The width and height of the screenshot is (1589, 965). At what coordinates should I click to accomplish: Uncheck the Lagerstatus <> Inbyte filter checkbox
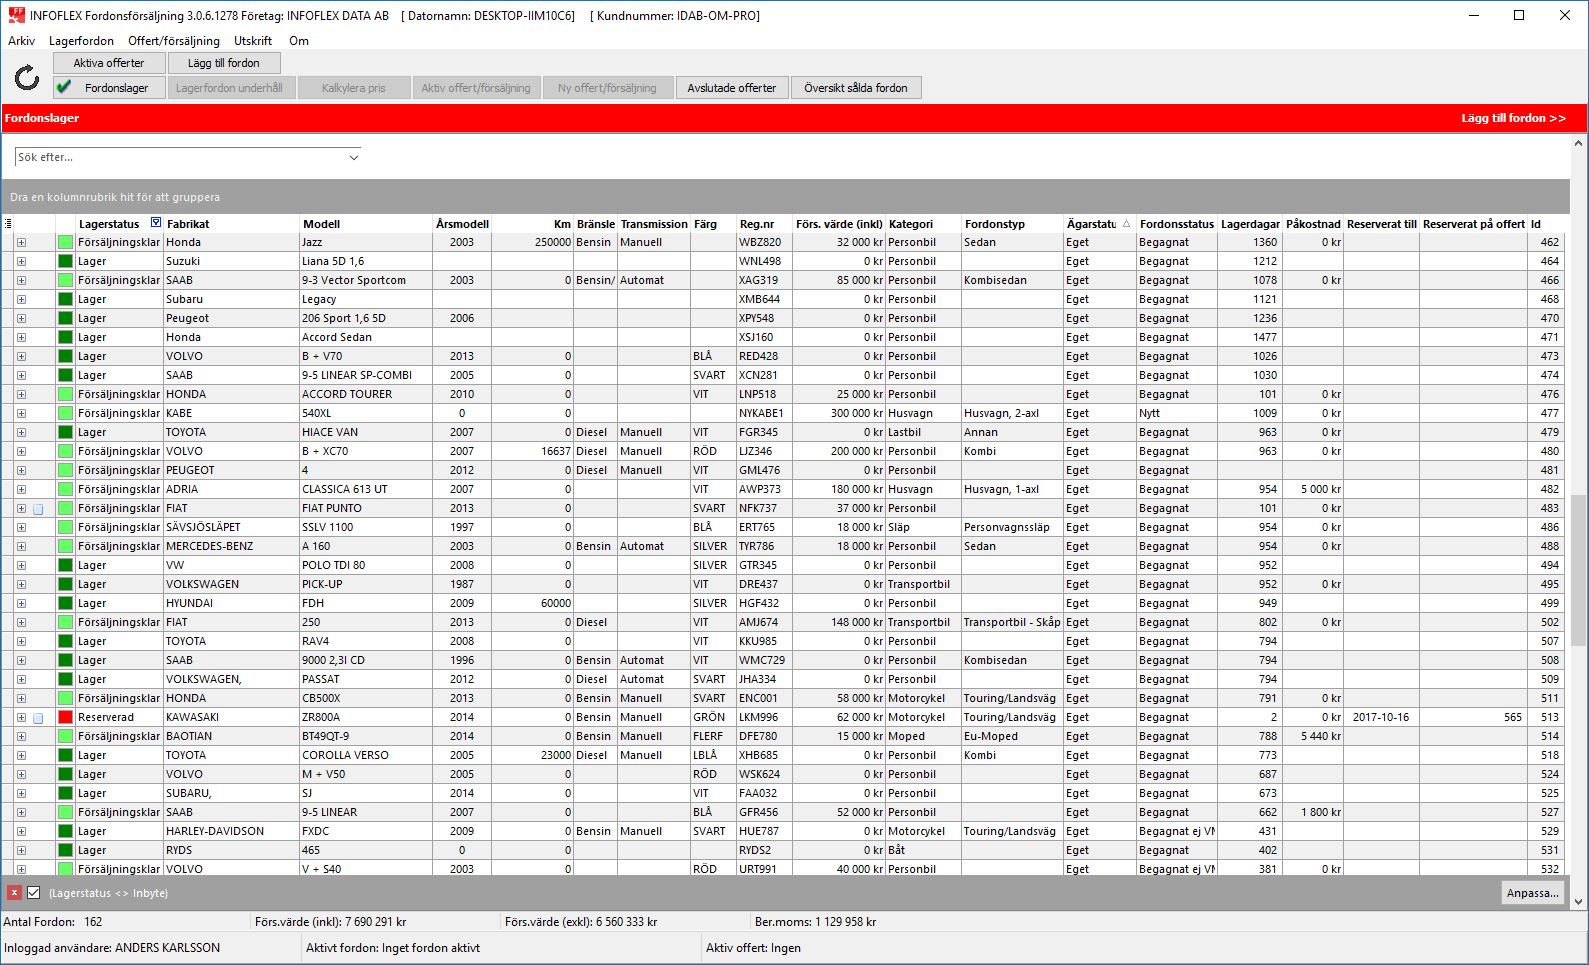(x=33, y=893)
